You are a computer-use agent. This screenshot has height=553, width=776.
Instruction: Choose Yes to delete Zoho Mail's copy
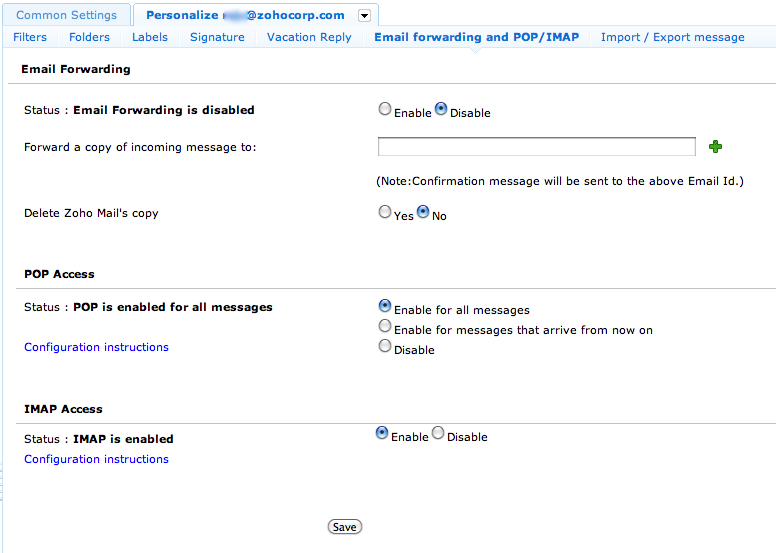[385, 212]
